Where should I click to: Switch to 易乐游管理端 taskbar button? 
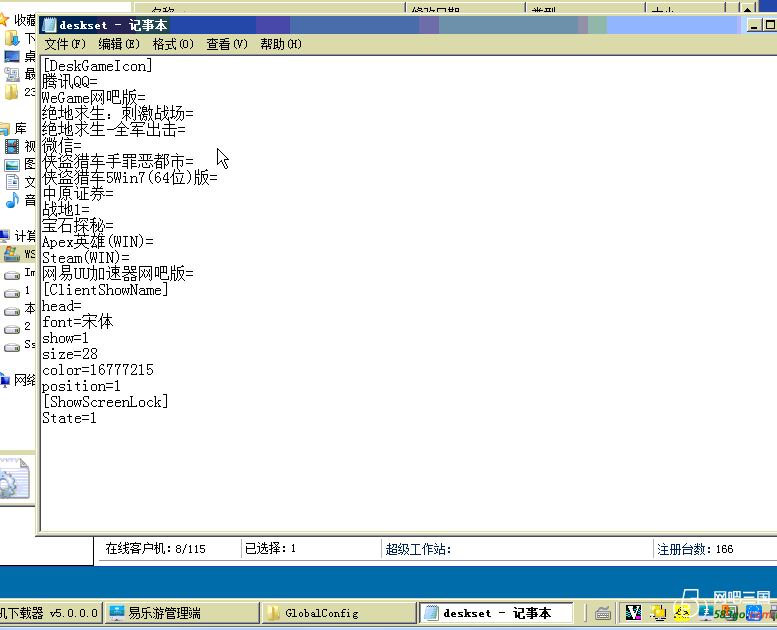pyautogui.click(x=182, y=613)
